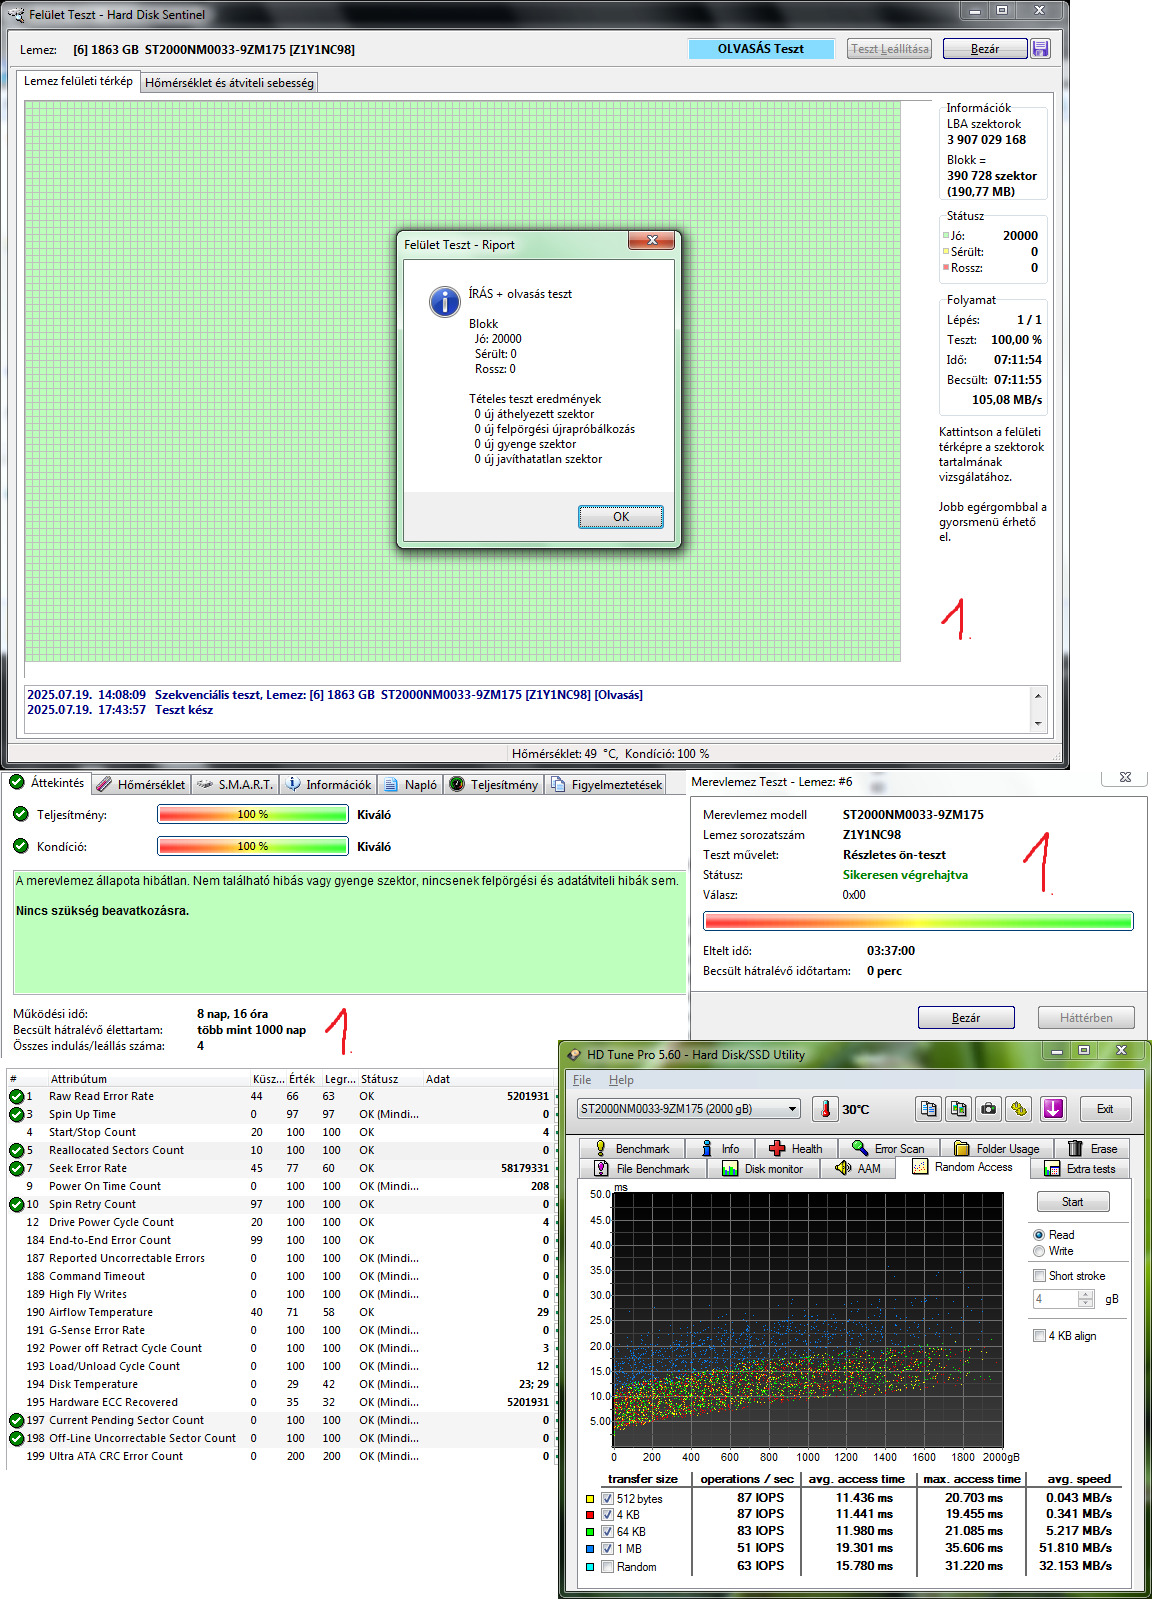Open the S.M.A.R.T. tab
This screenshot has height=1602, width=1152.
[235, 785]
